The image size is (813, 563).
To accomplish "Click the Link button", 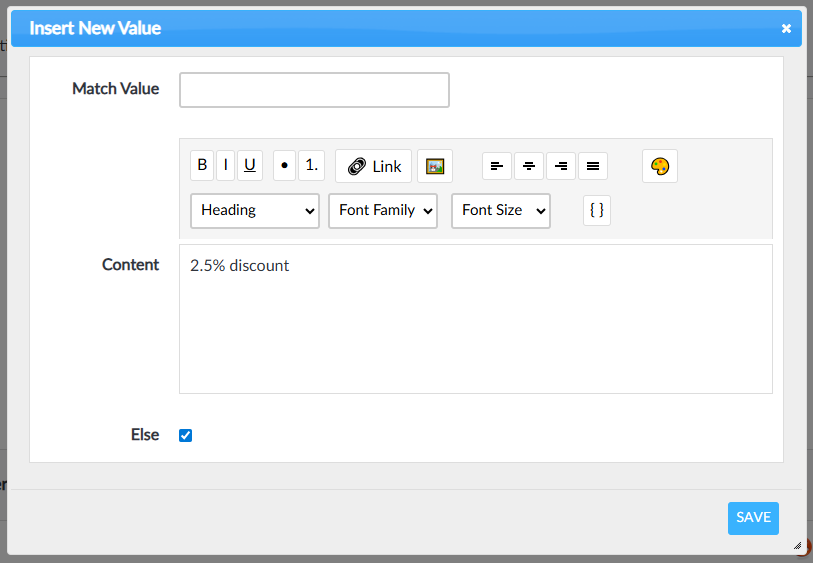I will click(374, 166).
